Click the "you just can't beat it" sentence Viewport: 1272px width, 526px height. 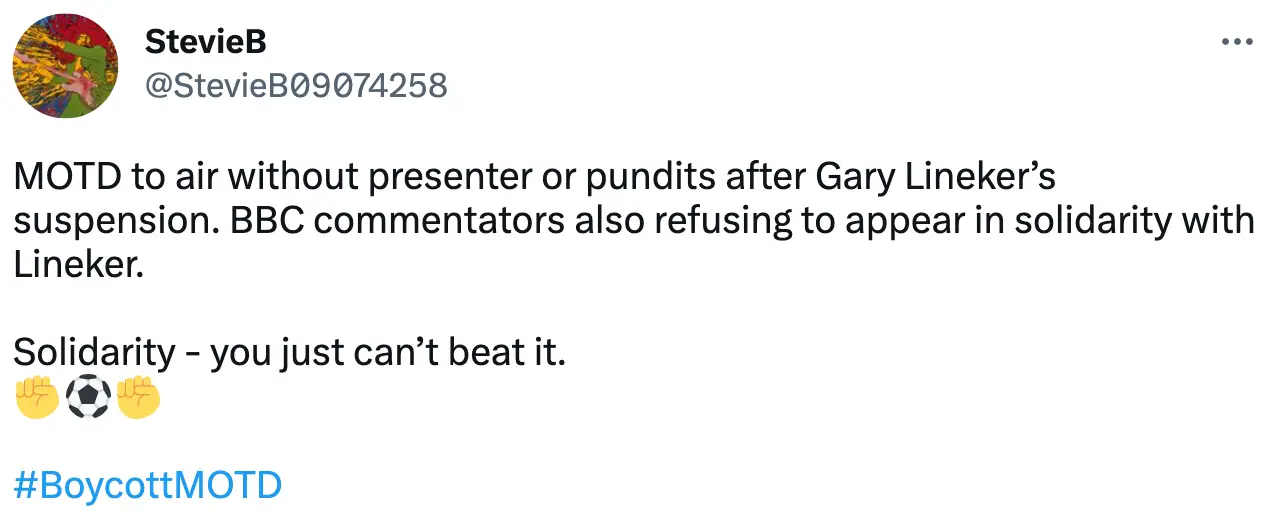387,352
